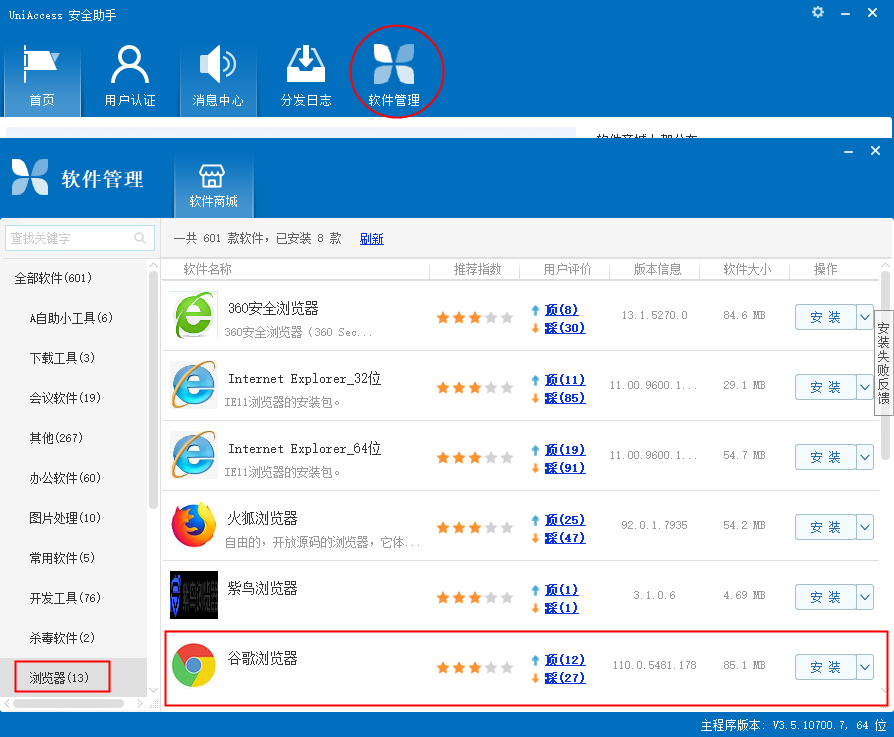Click the 火狐浏览器 Firefox icon
This screenshot has height=737, width=894.
tap(194, 526)
